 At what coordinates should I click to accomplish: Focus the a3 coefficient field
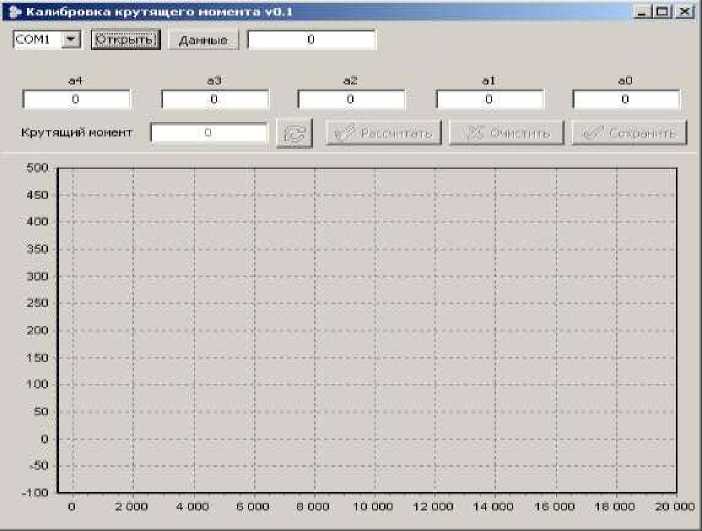pos(215,99)
